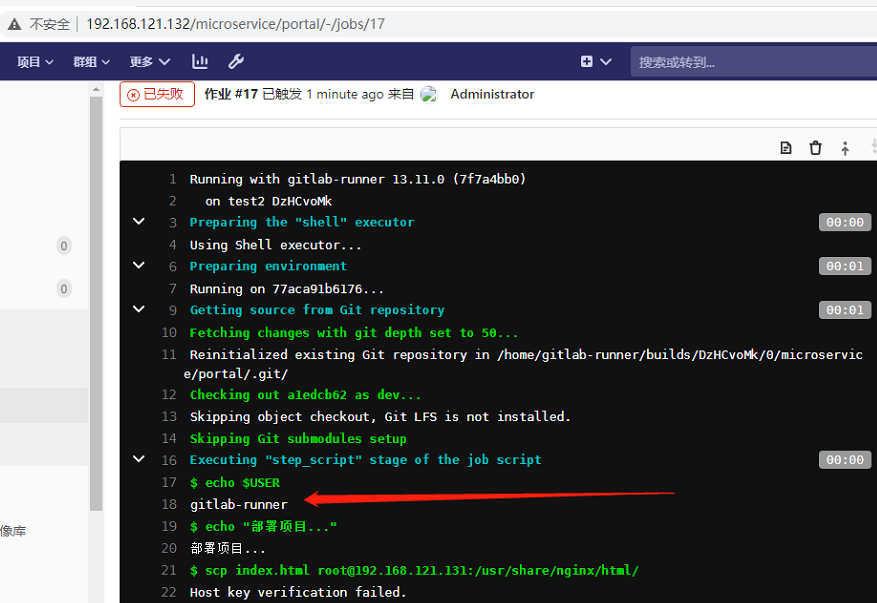Select log line number 10
This screenshot has height=603, width=877.
point(169,333)
